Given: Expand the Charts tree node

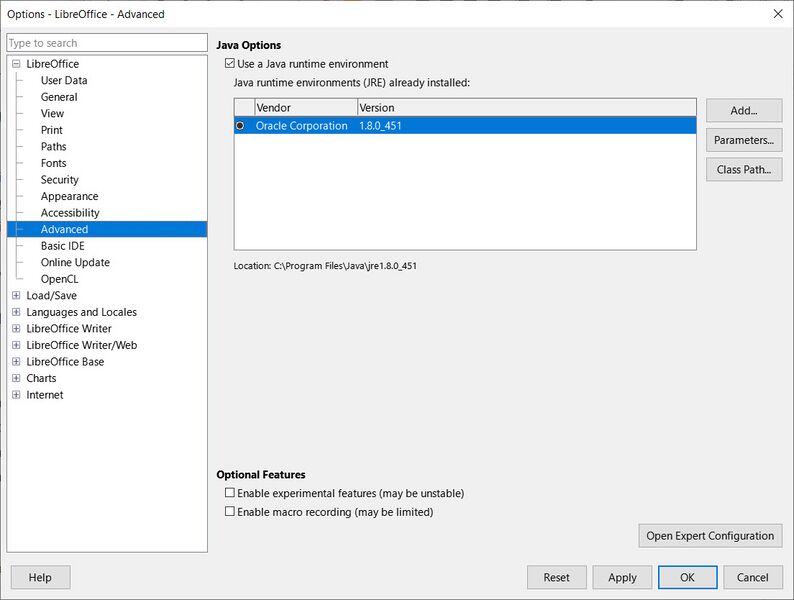Looking at the screenshot, I should pyautogui.click(x=16, y=378).
